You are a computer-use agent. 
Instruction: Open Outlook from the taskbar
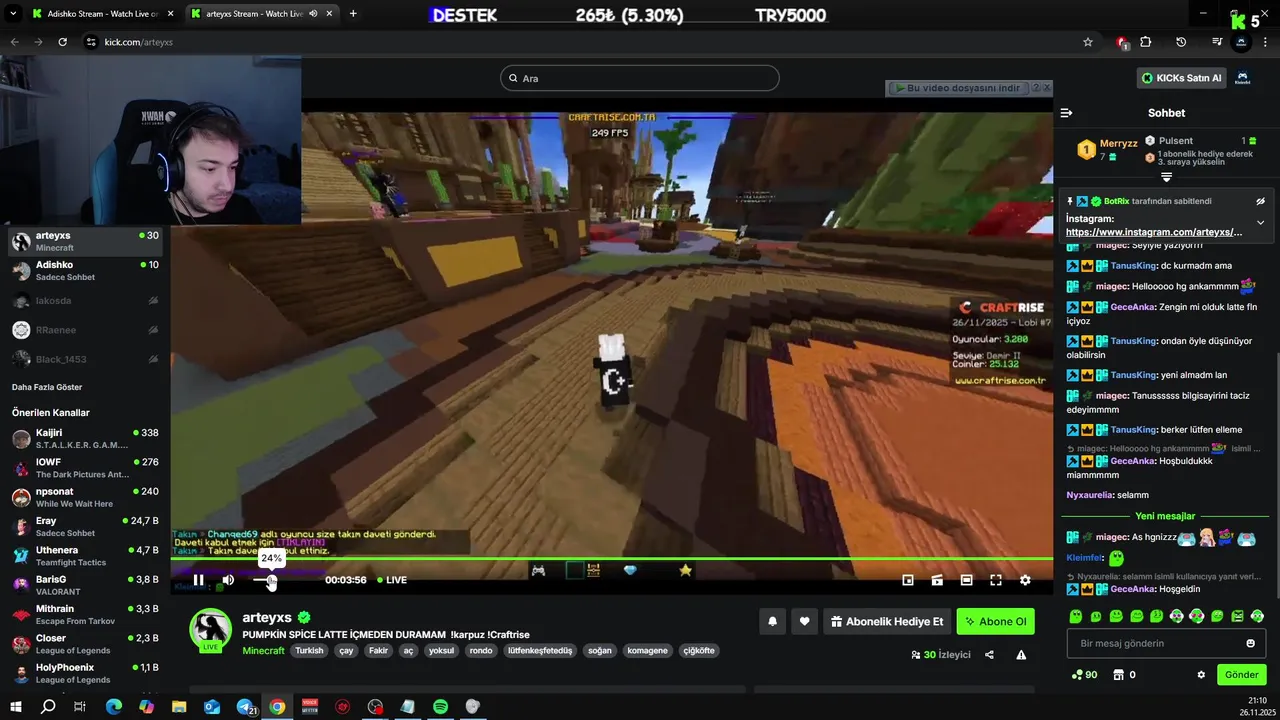click(x=212, y=707)
